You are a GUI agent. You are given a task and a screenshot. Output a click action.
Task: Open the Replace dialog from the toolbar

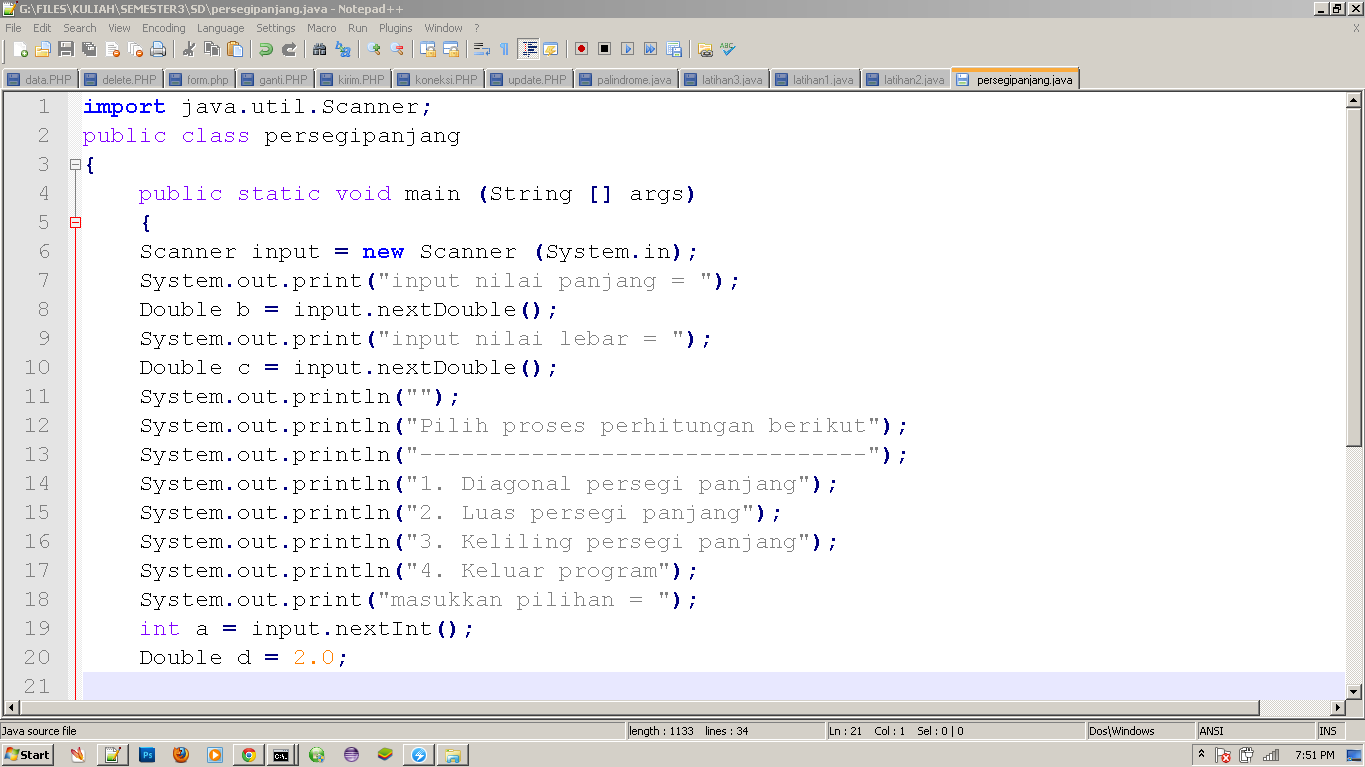pyautogui.click(x=342, y=48)
